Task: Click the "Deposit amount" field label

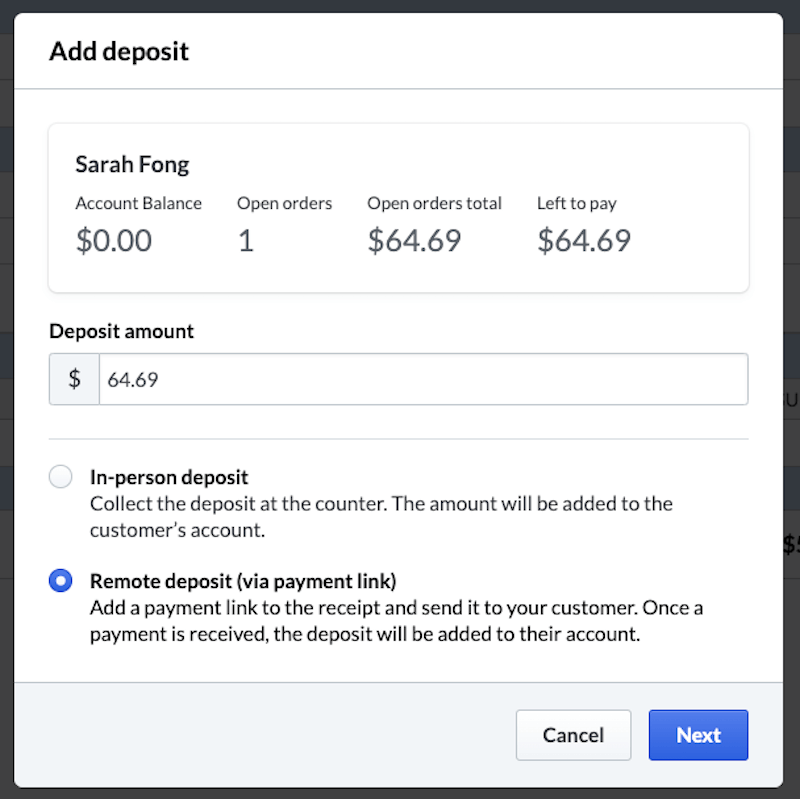Action: click(x=121, y=331)
